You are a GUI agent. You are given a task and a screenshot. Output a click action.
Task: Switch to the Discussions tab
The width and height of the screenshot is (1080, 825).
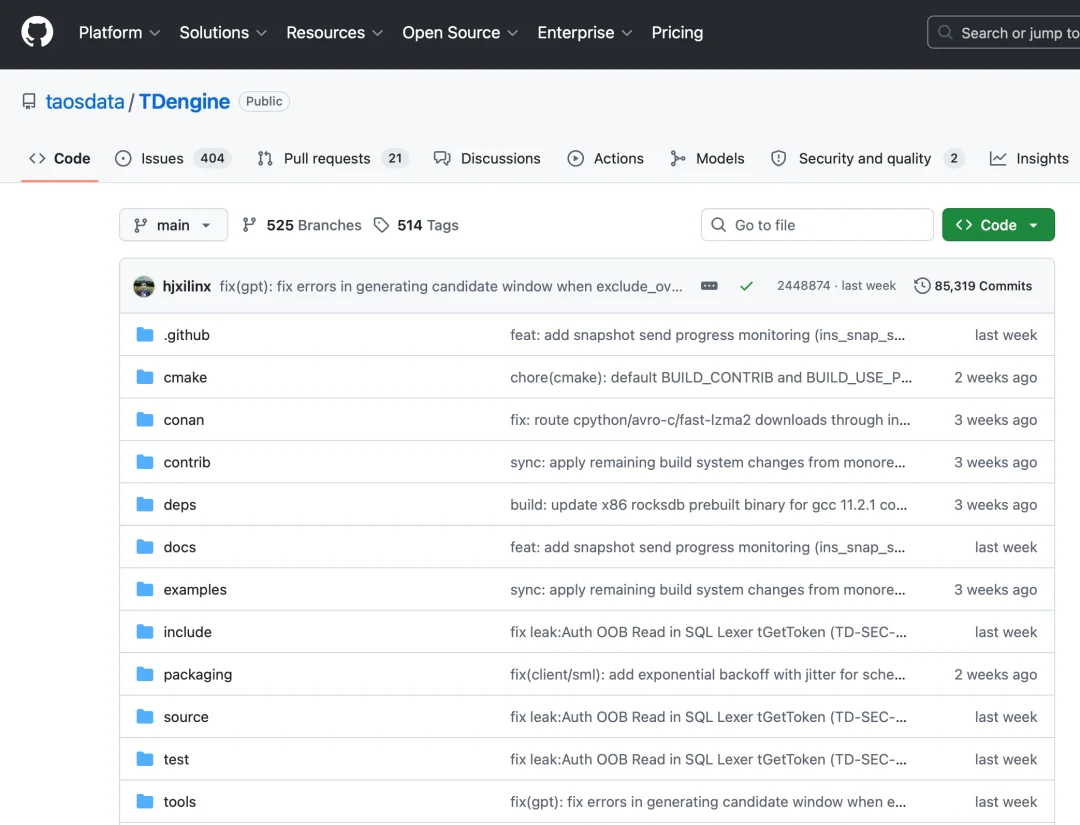(x=487, y=158)
